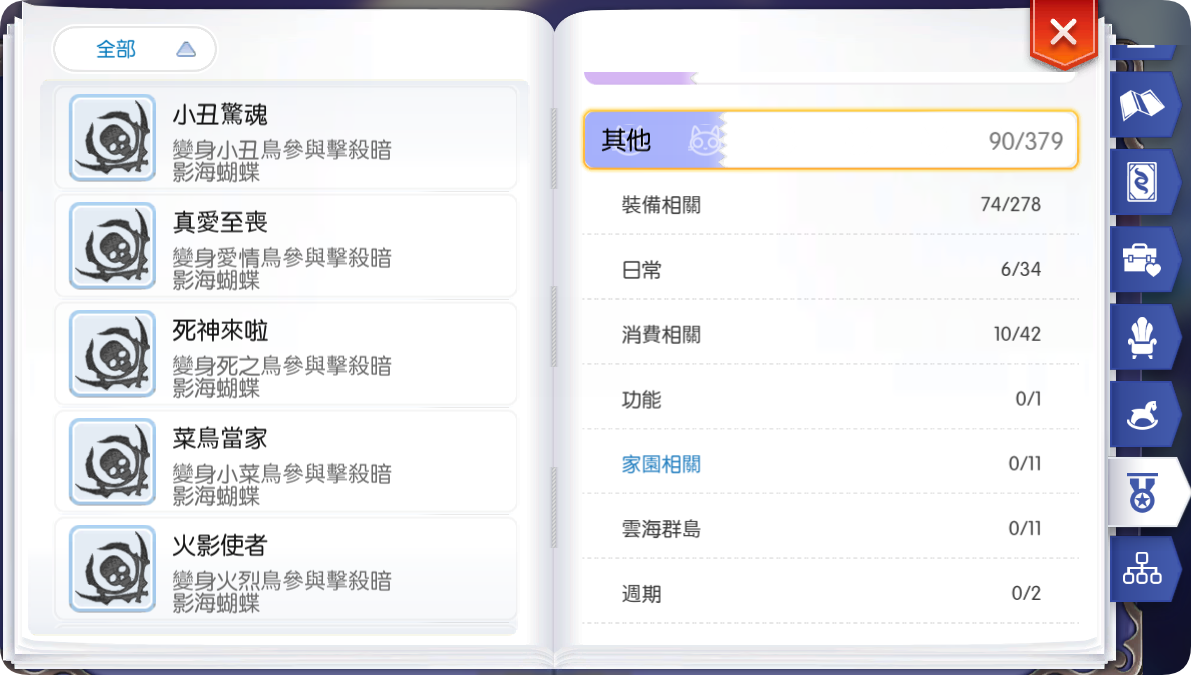This screenshot has height=675, width=1191.
Task: Select the 家園相關 subcategory
Action: 830,463
